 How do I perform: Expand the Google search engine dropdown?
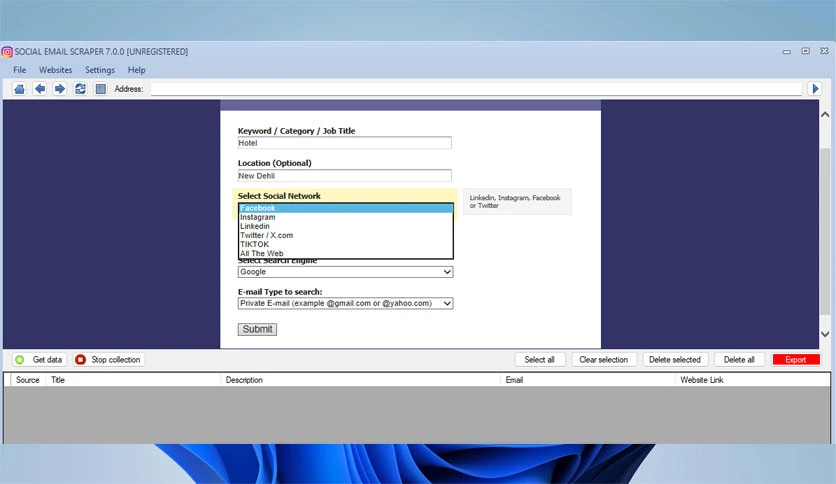tap(345, 272)
